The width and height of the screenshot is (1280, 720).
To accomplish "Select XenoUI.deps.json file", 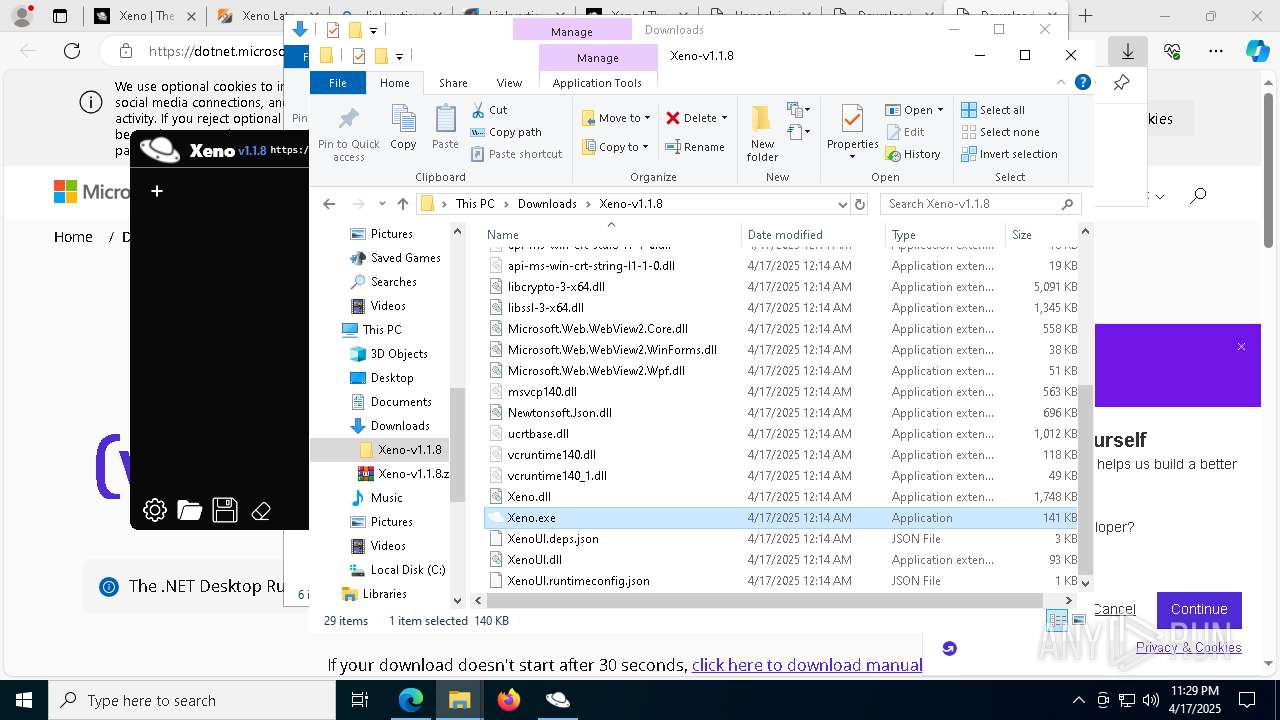I will (x=553, y=539).
